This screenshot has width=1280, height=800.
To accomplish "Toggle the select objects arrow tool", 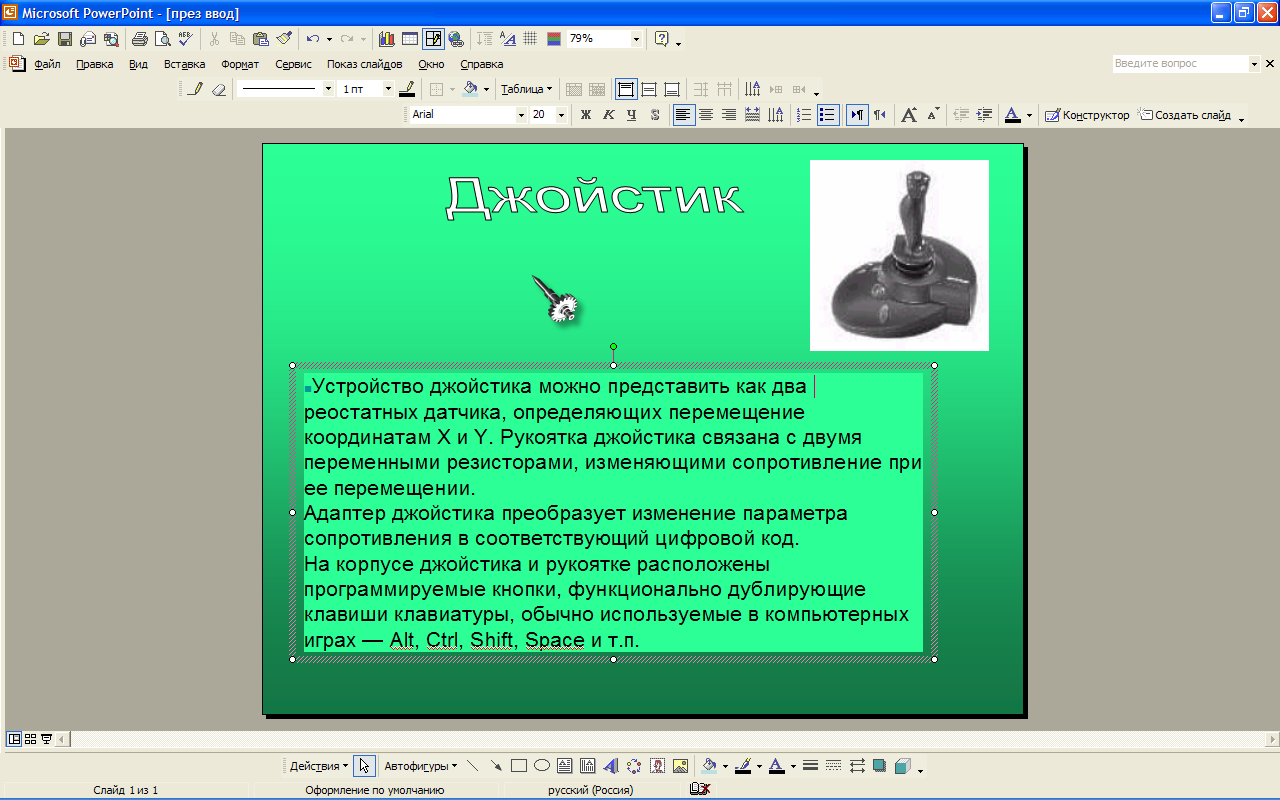I will pos(364,766).
